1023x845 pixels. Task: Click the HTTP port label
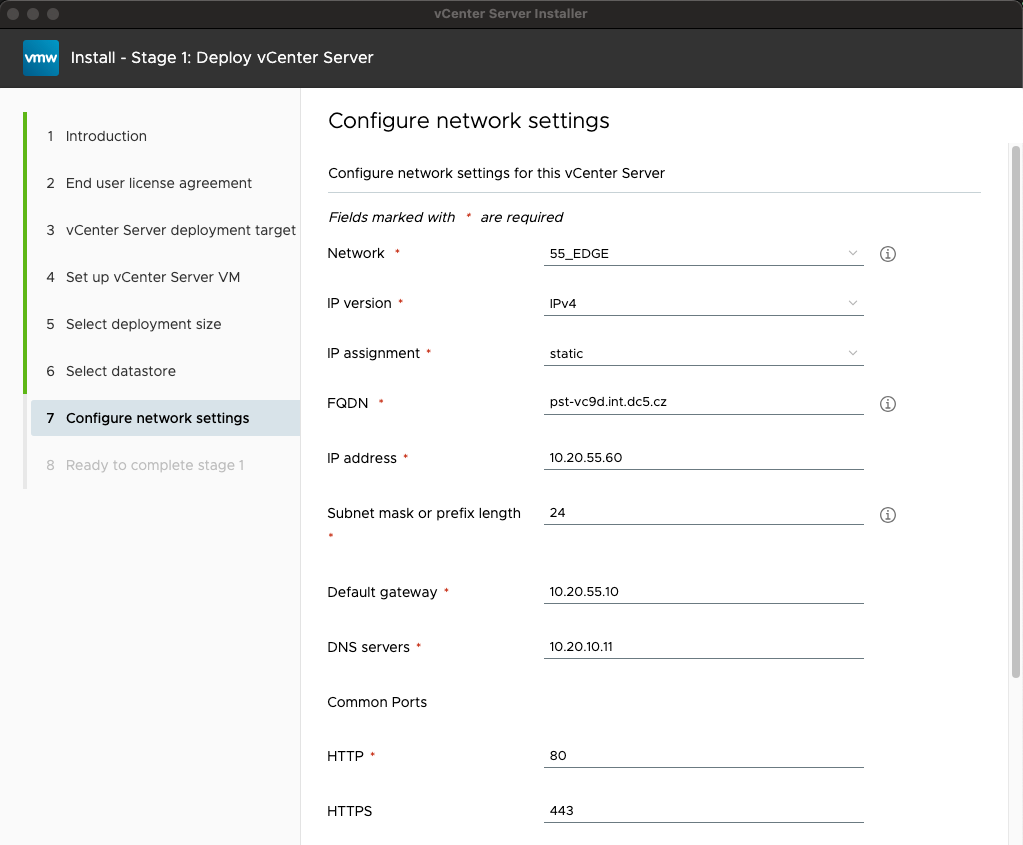click(345, 756)
